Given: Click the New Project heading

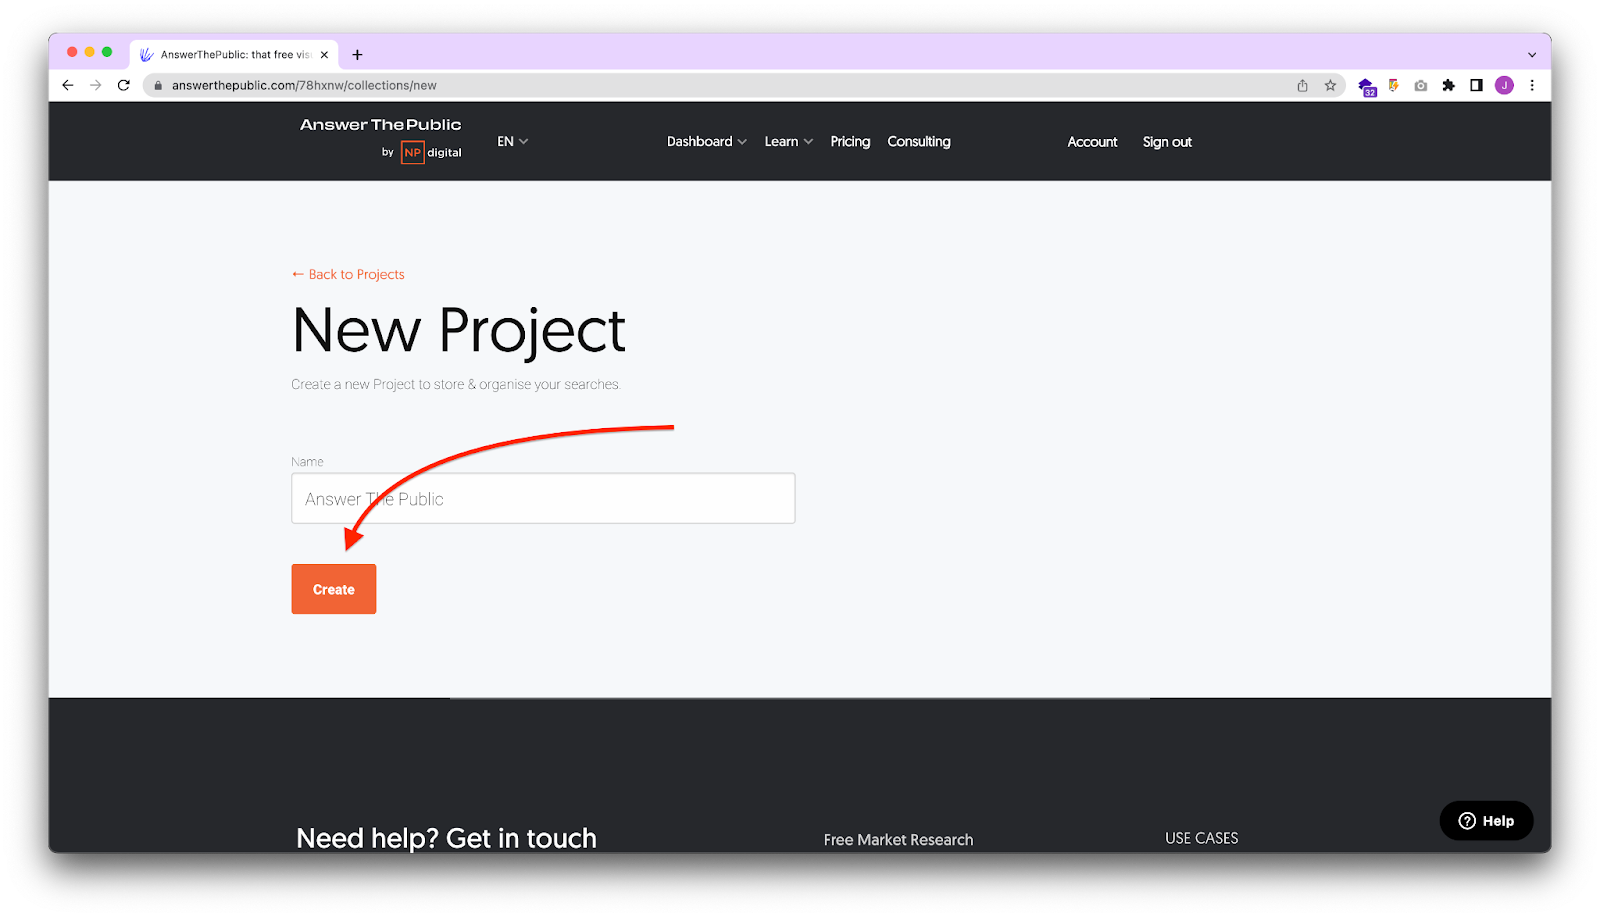Looking at the screenshot, I should [x=459, y=331].
